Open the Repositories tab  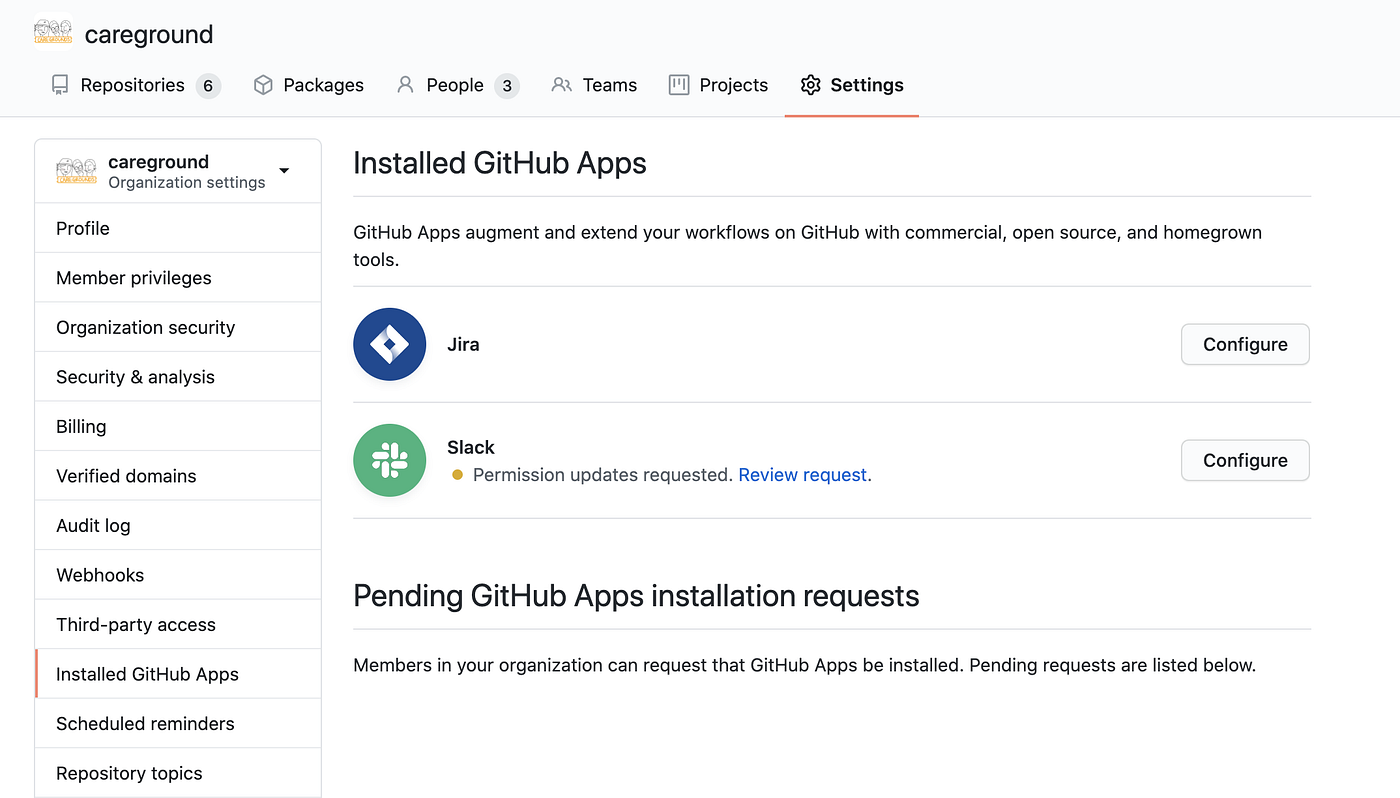(135, 85)
